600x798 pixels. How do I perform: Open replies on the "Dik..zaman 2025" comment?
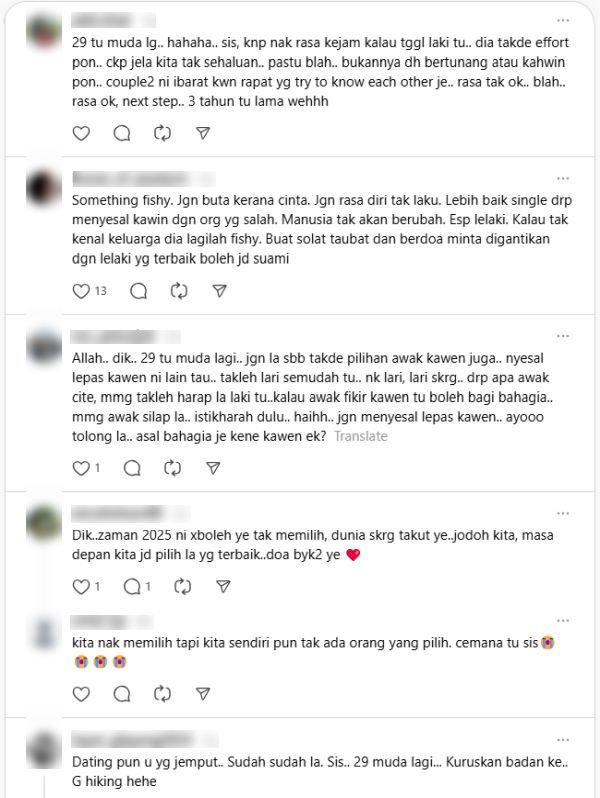[137, 587]
